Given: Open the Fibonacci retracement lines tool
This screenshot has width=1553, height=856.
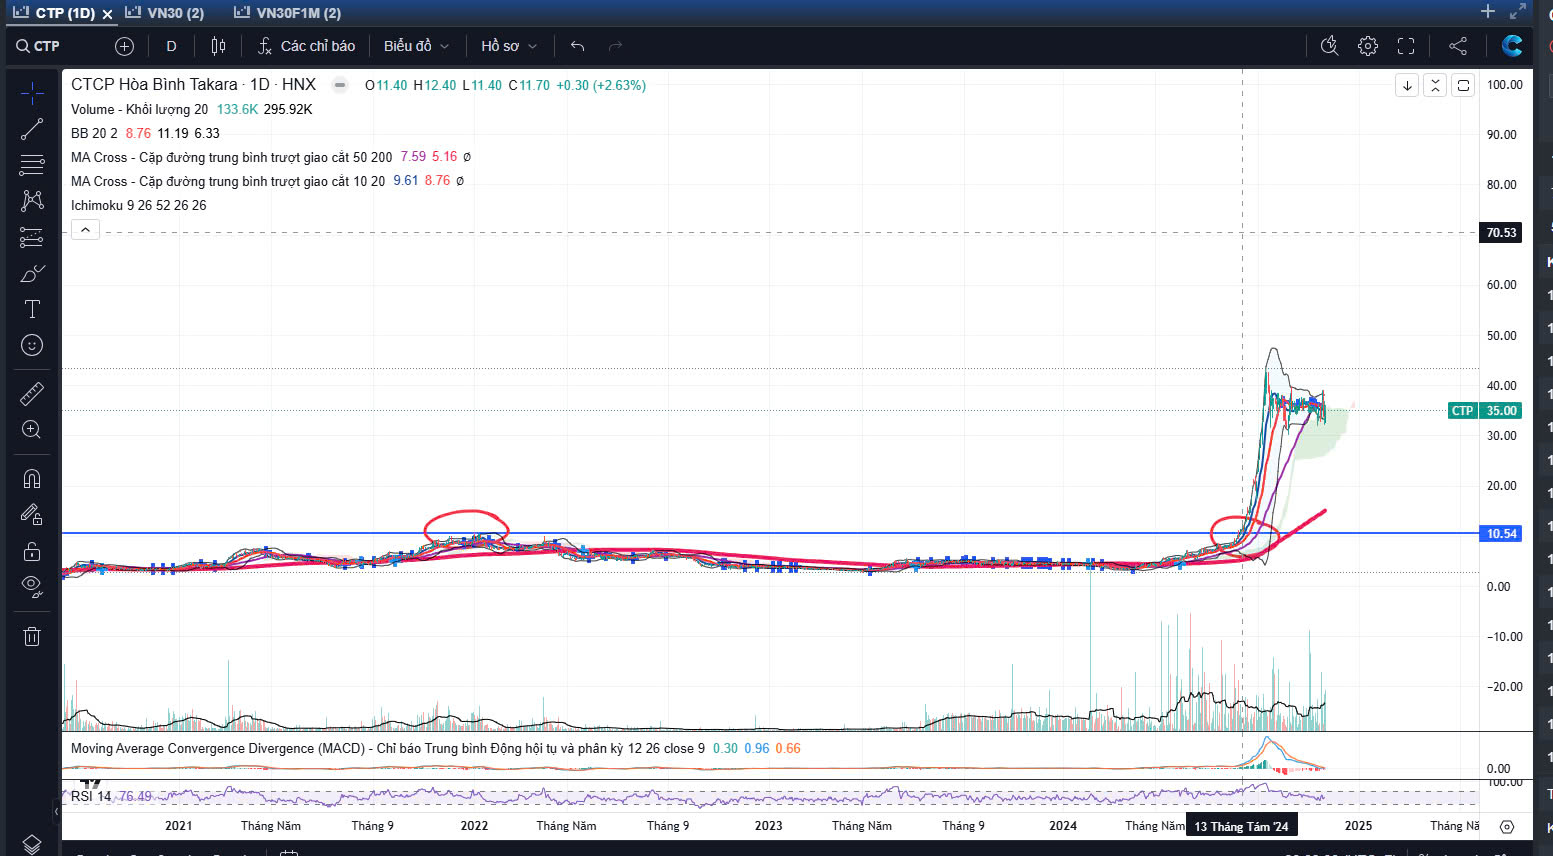Looking at the screenshot, I should (32, 165).
